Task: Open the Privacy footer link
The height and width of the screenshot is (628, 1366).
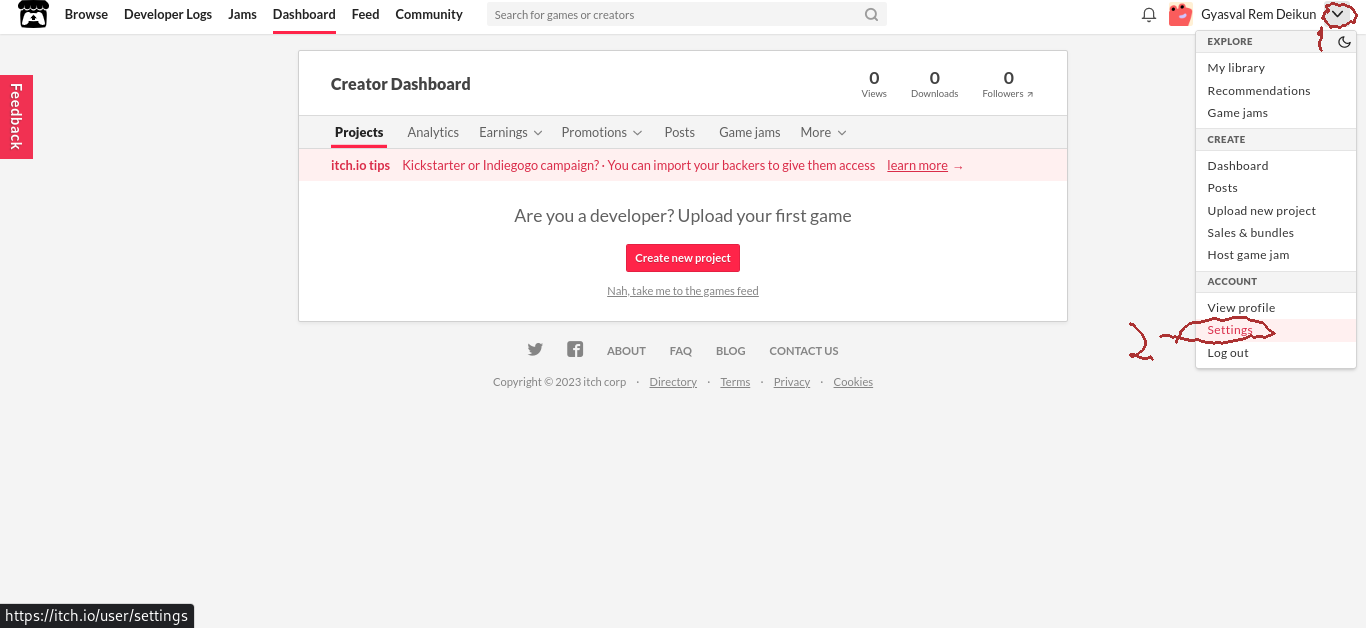Action: pyautogui.click(x=792, y=382)
